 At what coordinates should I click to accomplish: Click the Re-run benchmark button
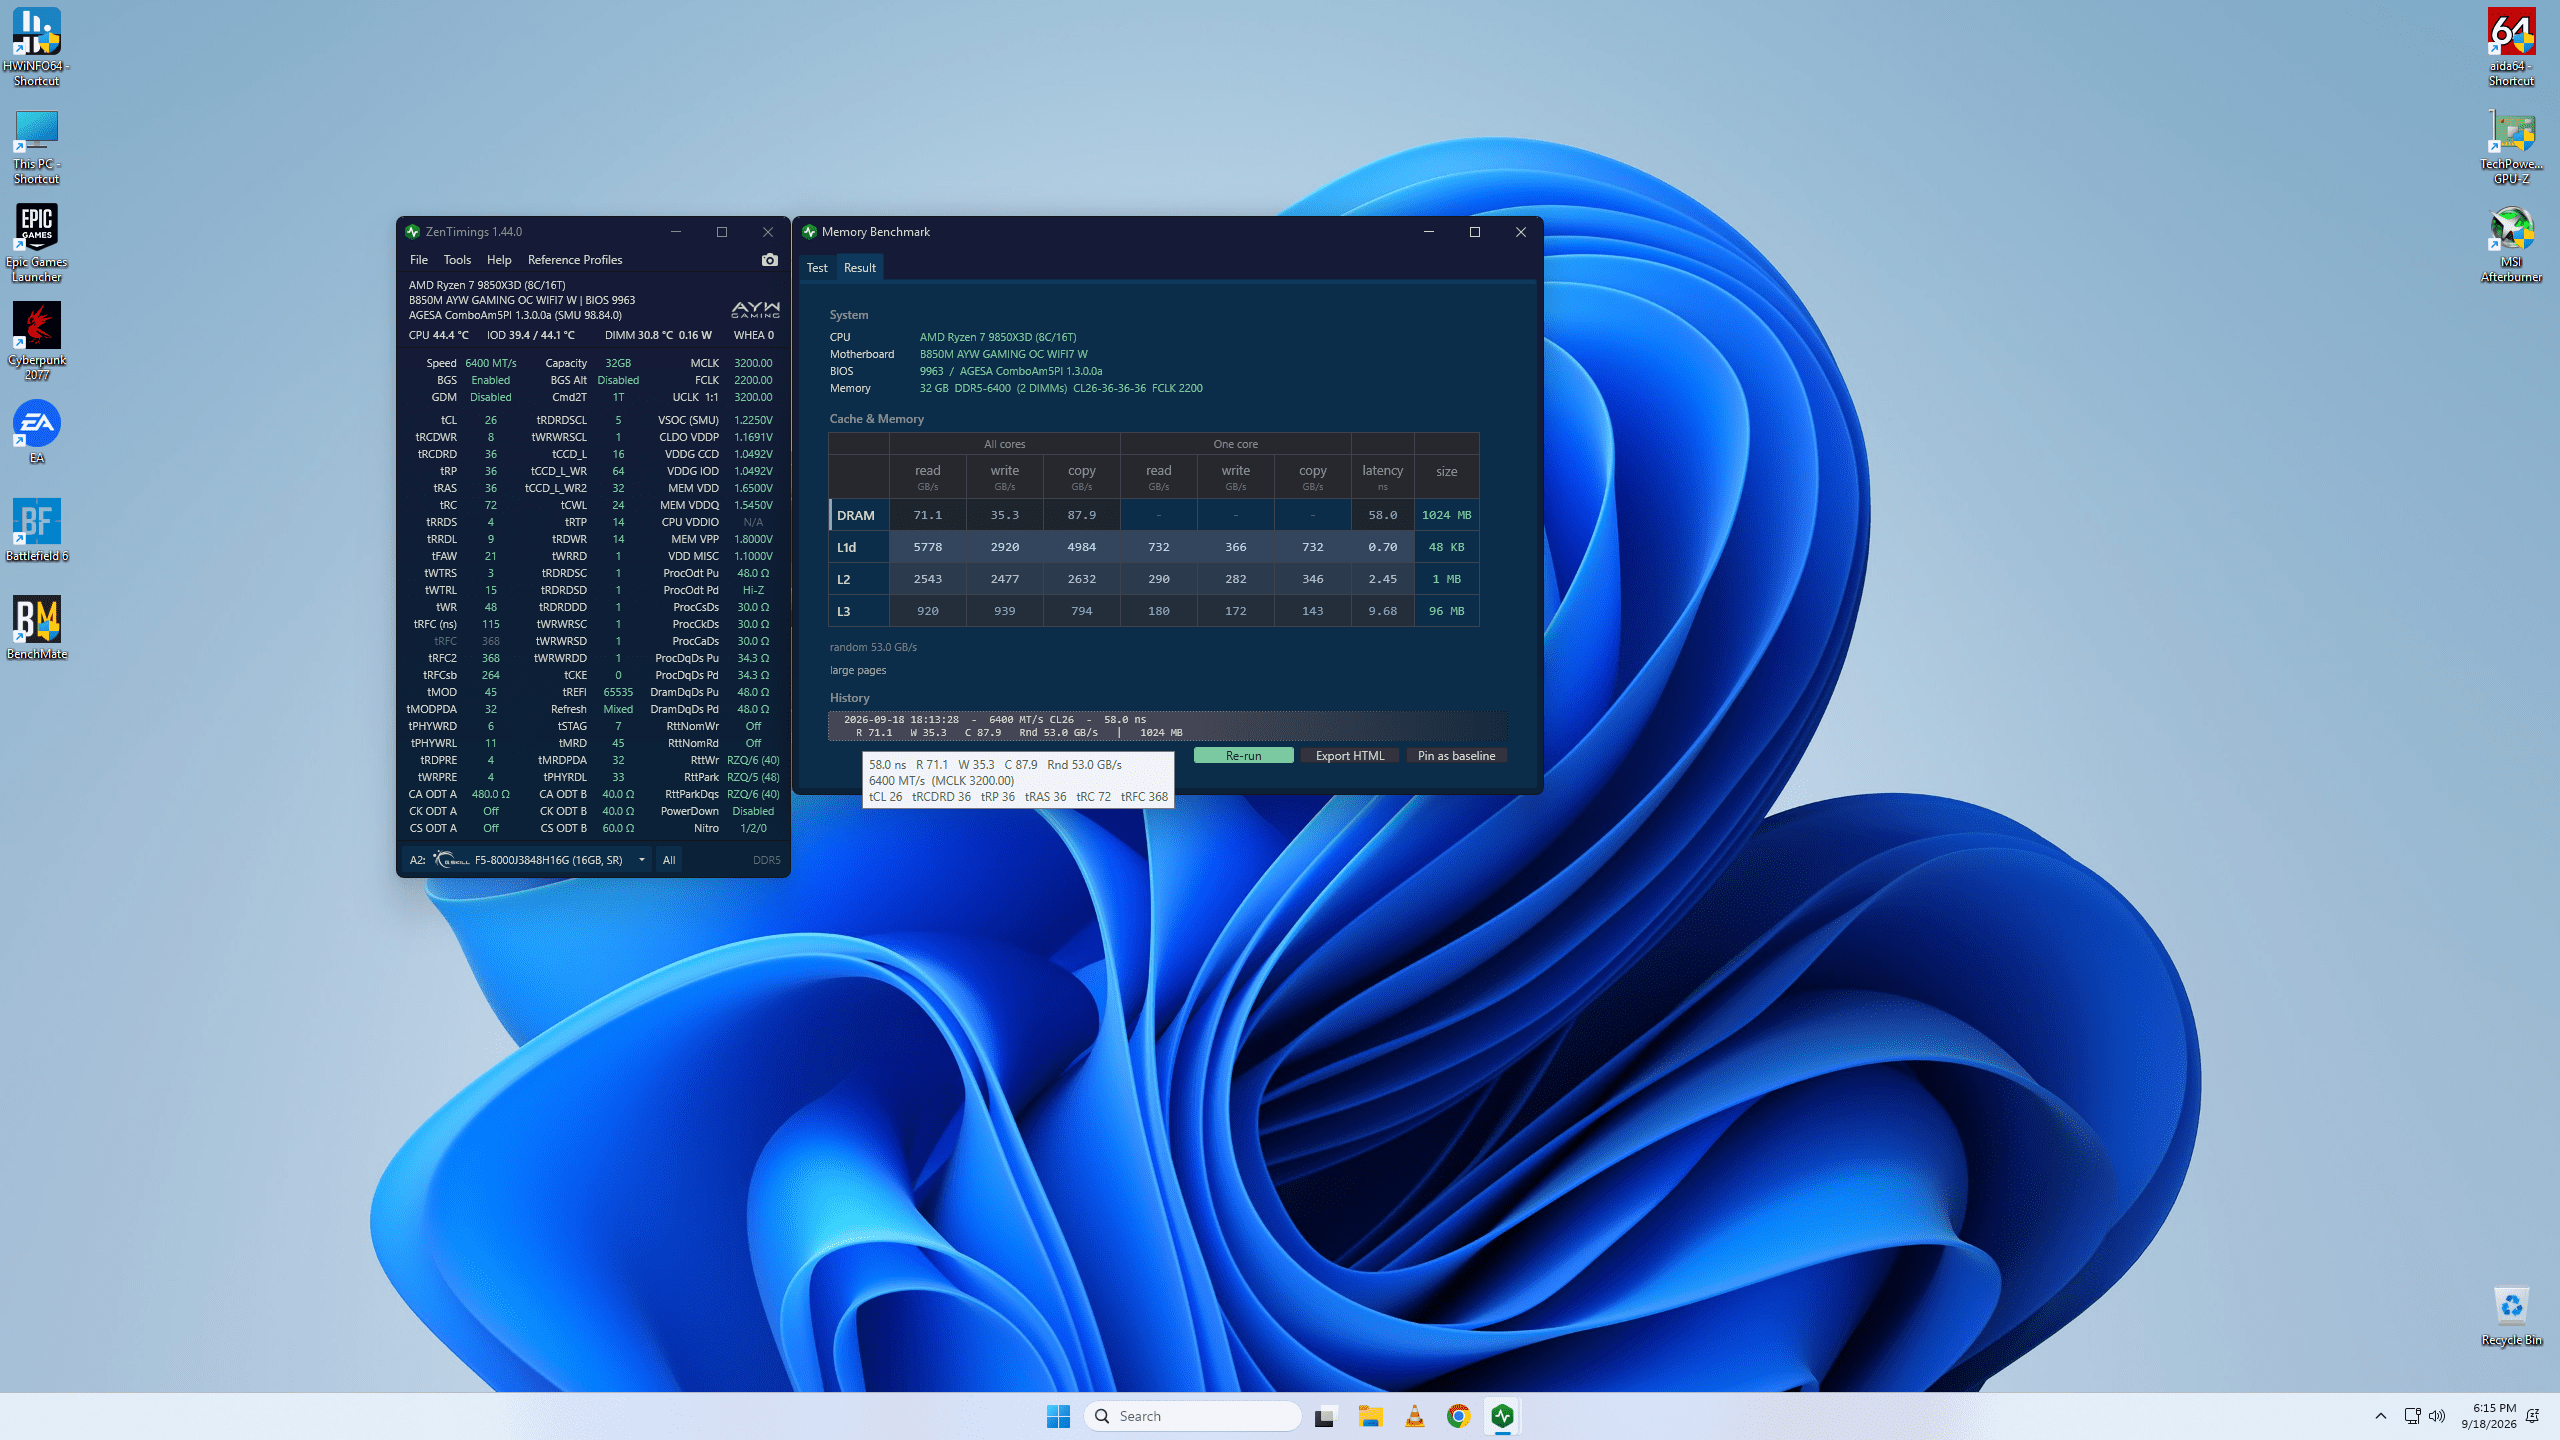pyautogui.click(x=1243, y=756)
